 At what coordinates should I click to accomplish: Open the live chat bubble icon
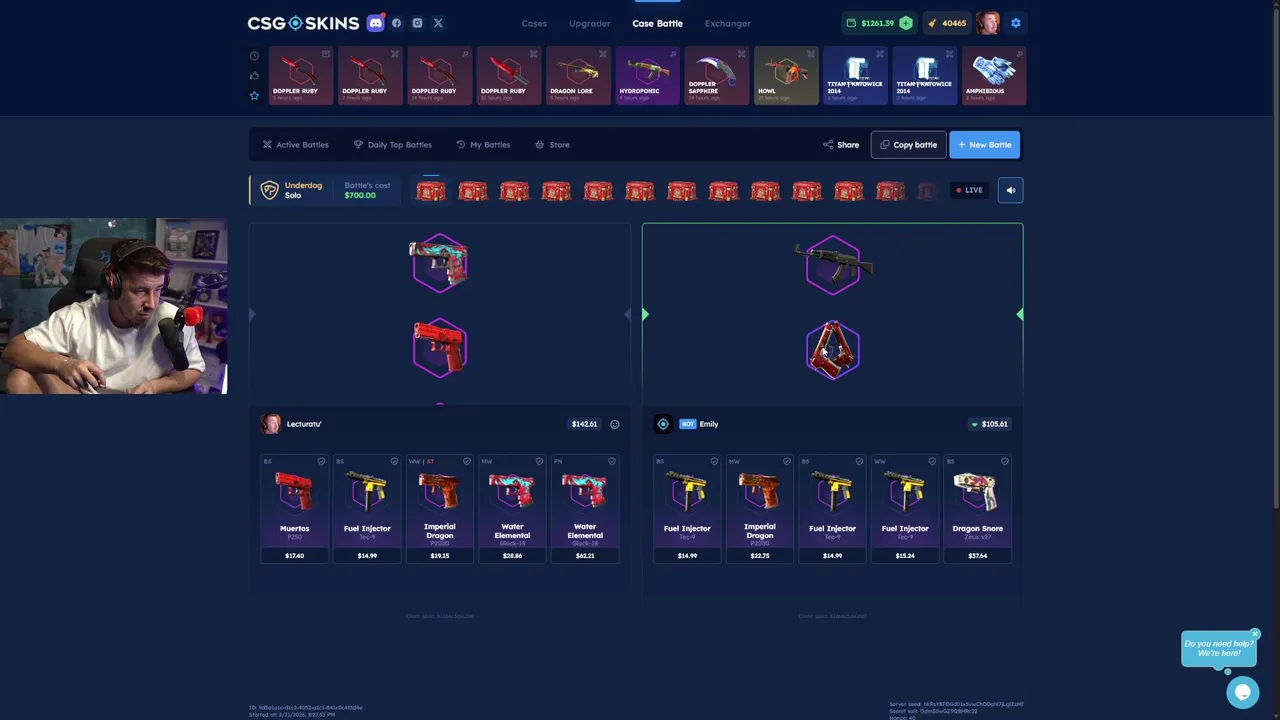tap(1242, 692)
